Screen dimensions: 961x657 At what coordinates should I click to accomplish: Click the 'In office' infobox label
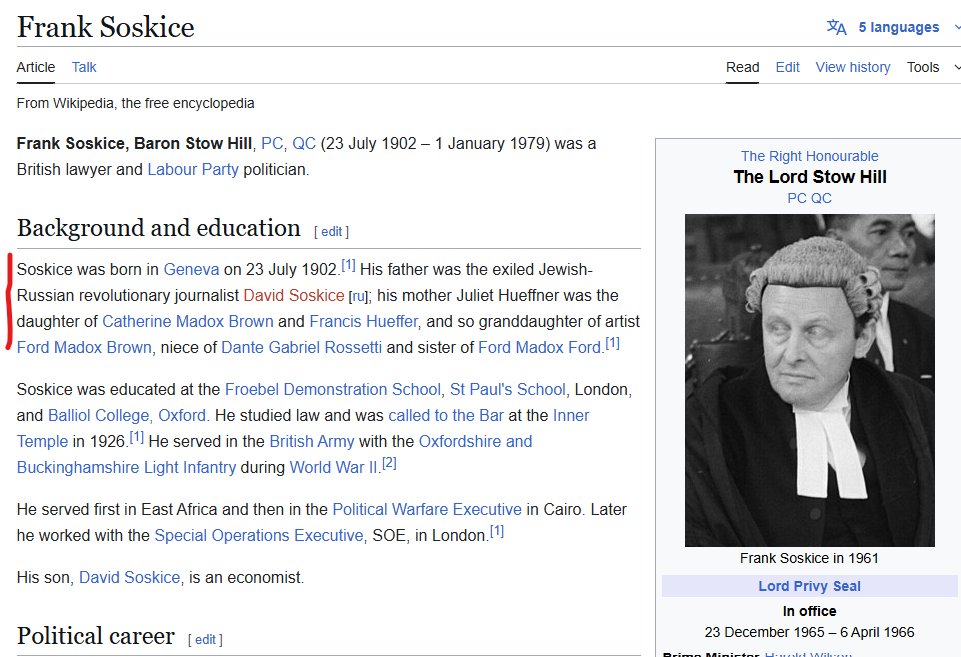click(x=809, y=611)
